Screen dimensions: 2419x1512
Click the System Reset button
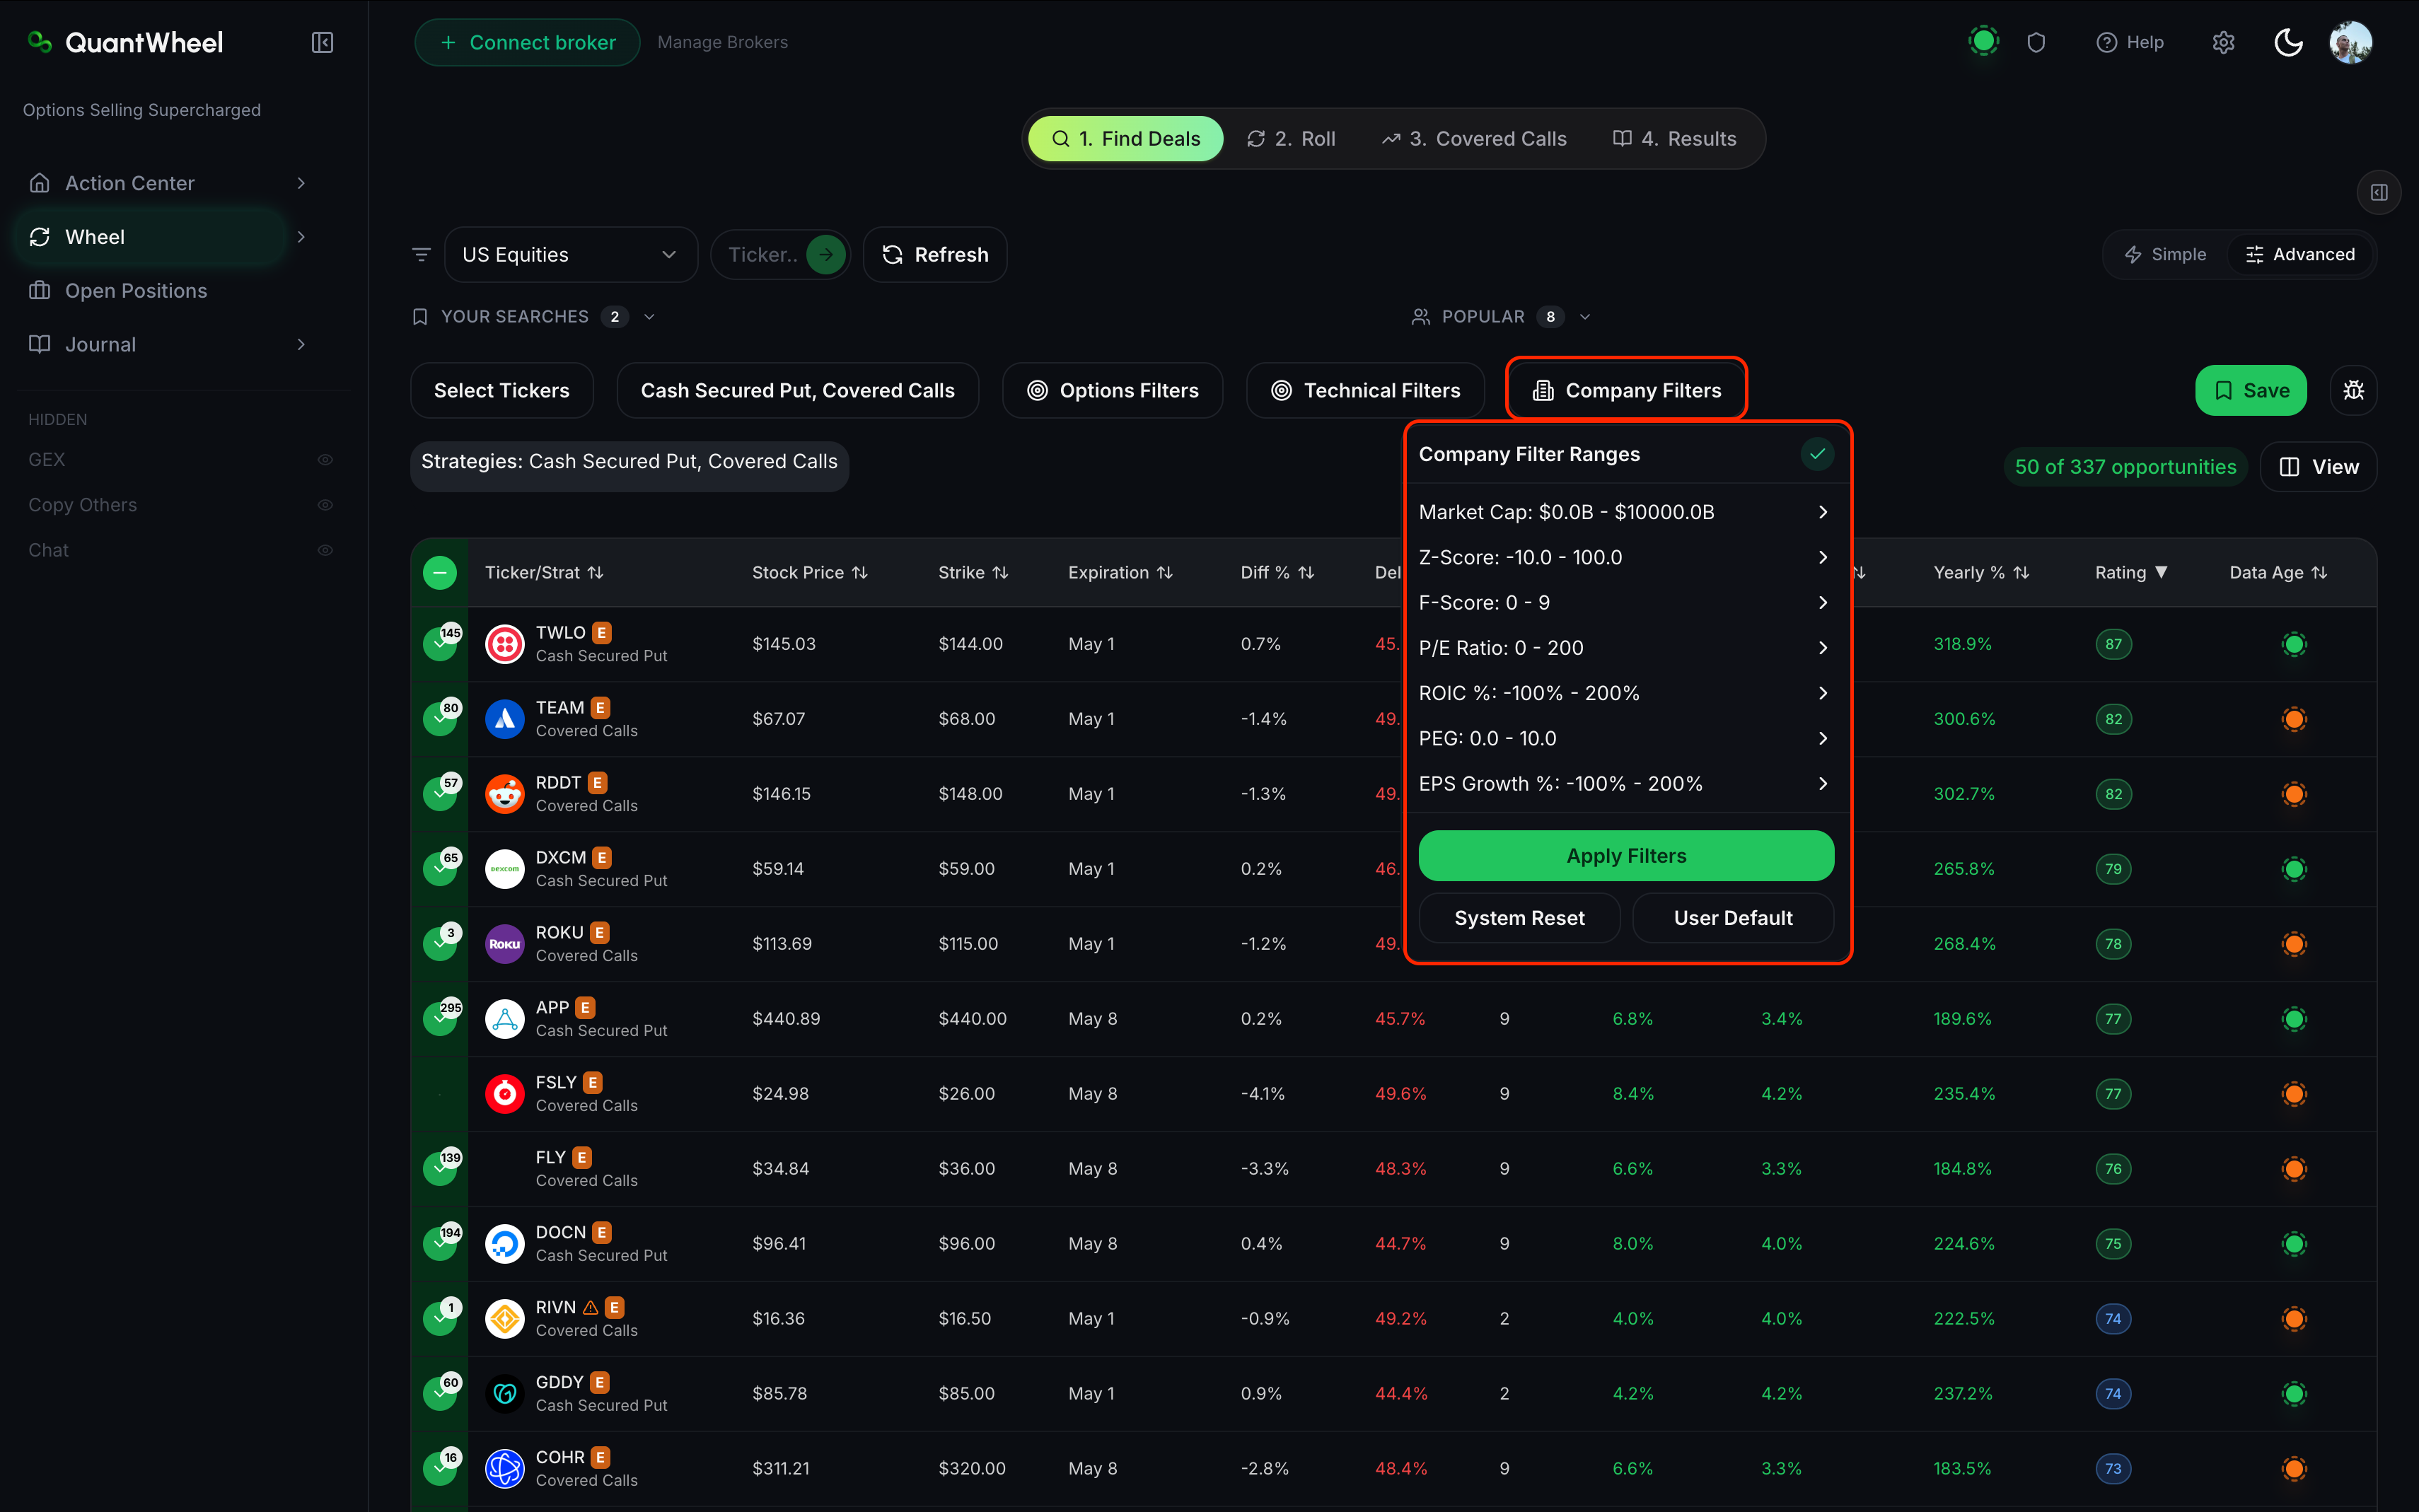tap(1519, 918)
